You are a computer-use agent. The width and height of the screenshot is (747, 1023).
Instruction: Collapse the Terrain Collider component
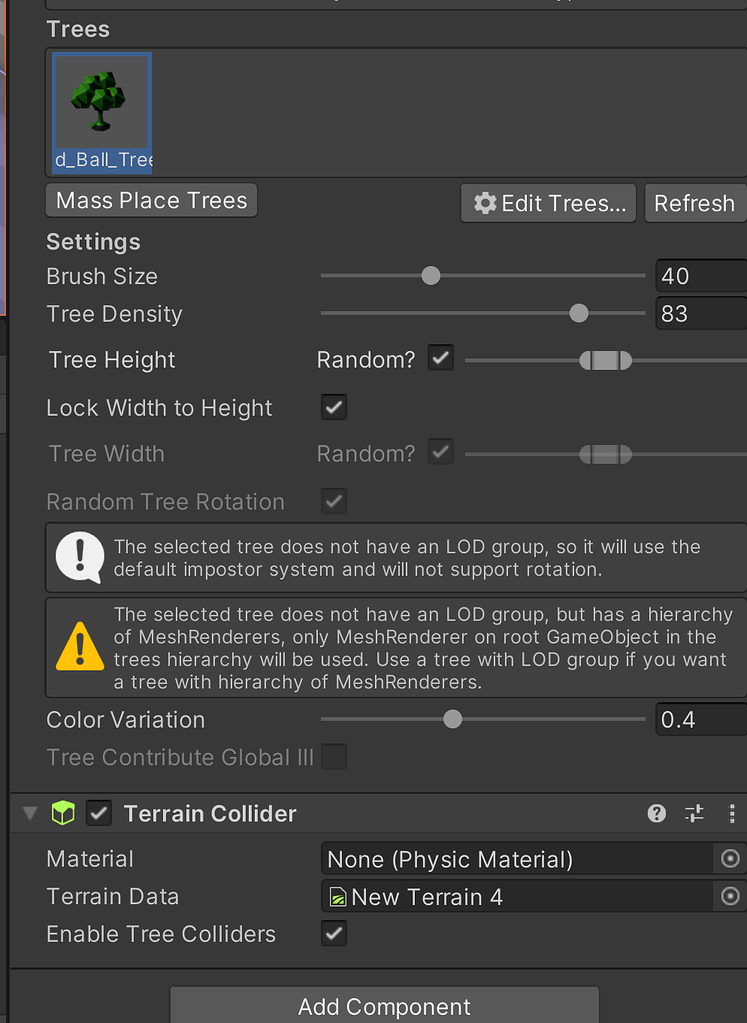point(29,813)
